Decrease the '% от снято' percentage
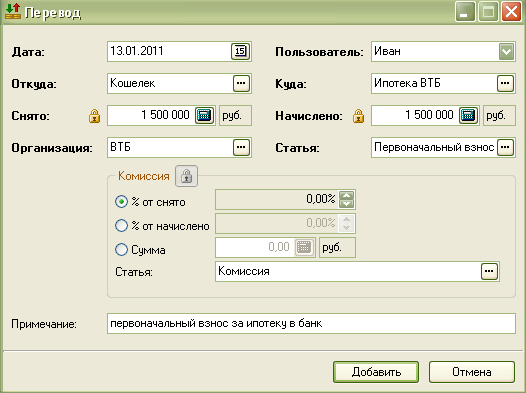Image resolution: width=526 pixels, height=393 pixels. pos(347,204)
